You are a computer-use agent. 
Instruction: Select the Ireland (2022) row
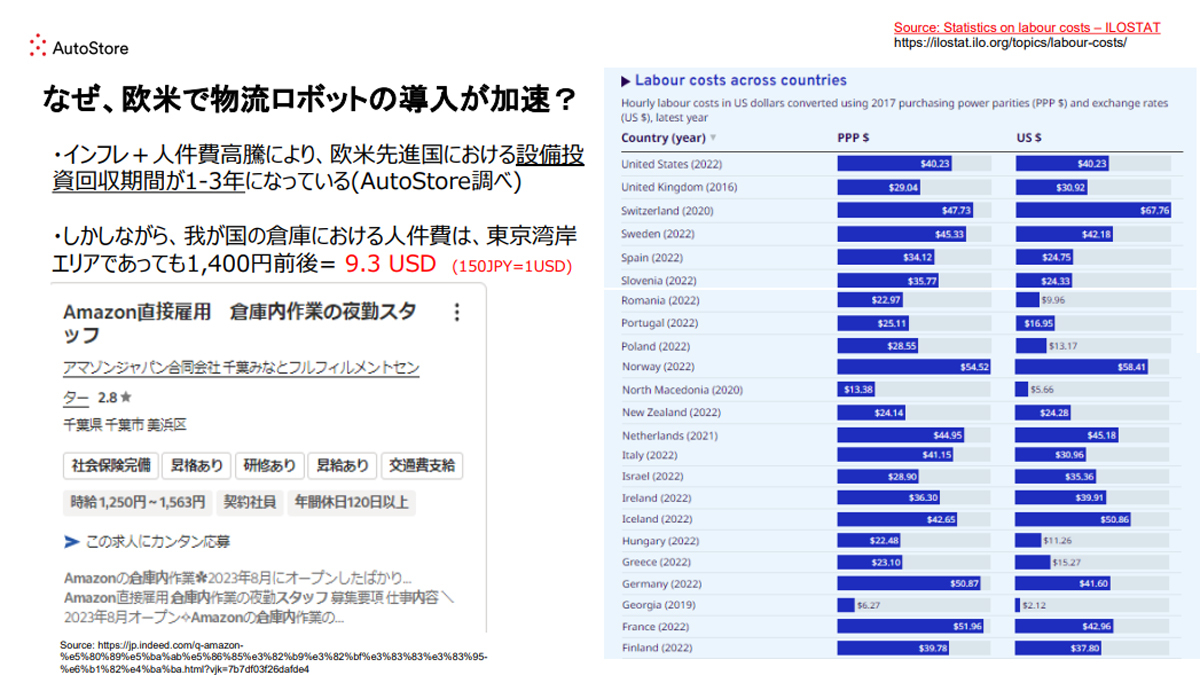(x=902, y=498)
